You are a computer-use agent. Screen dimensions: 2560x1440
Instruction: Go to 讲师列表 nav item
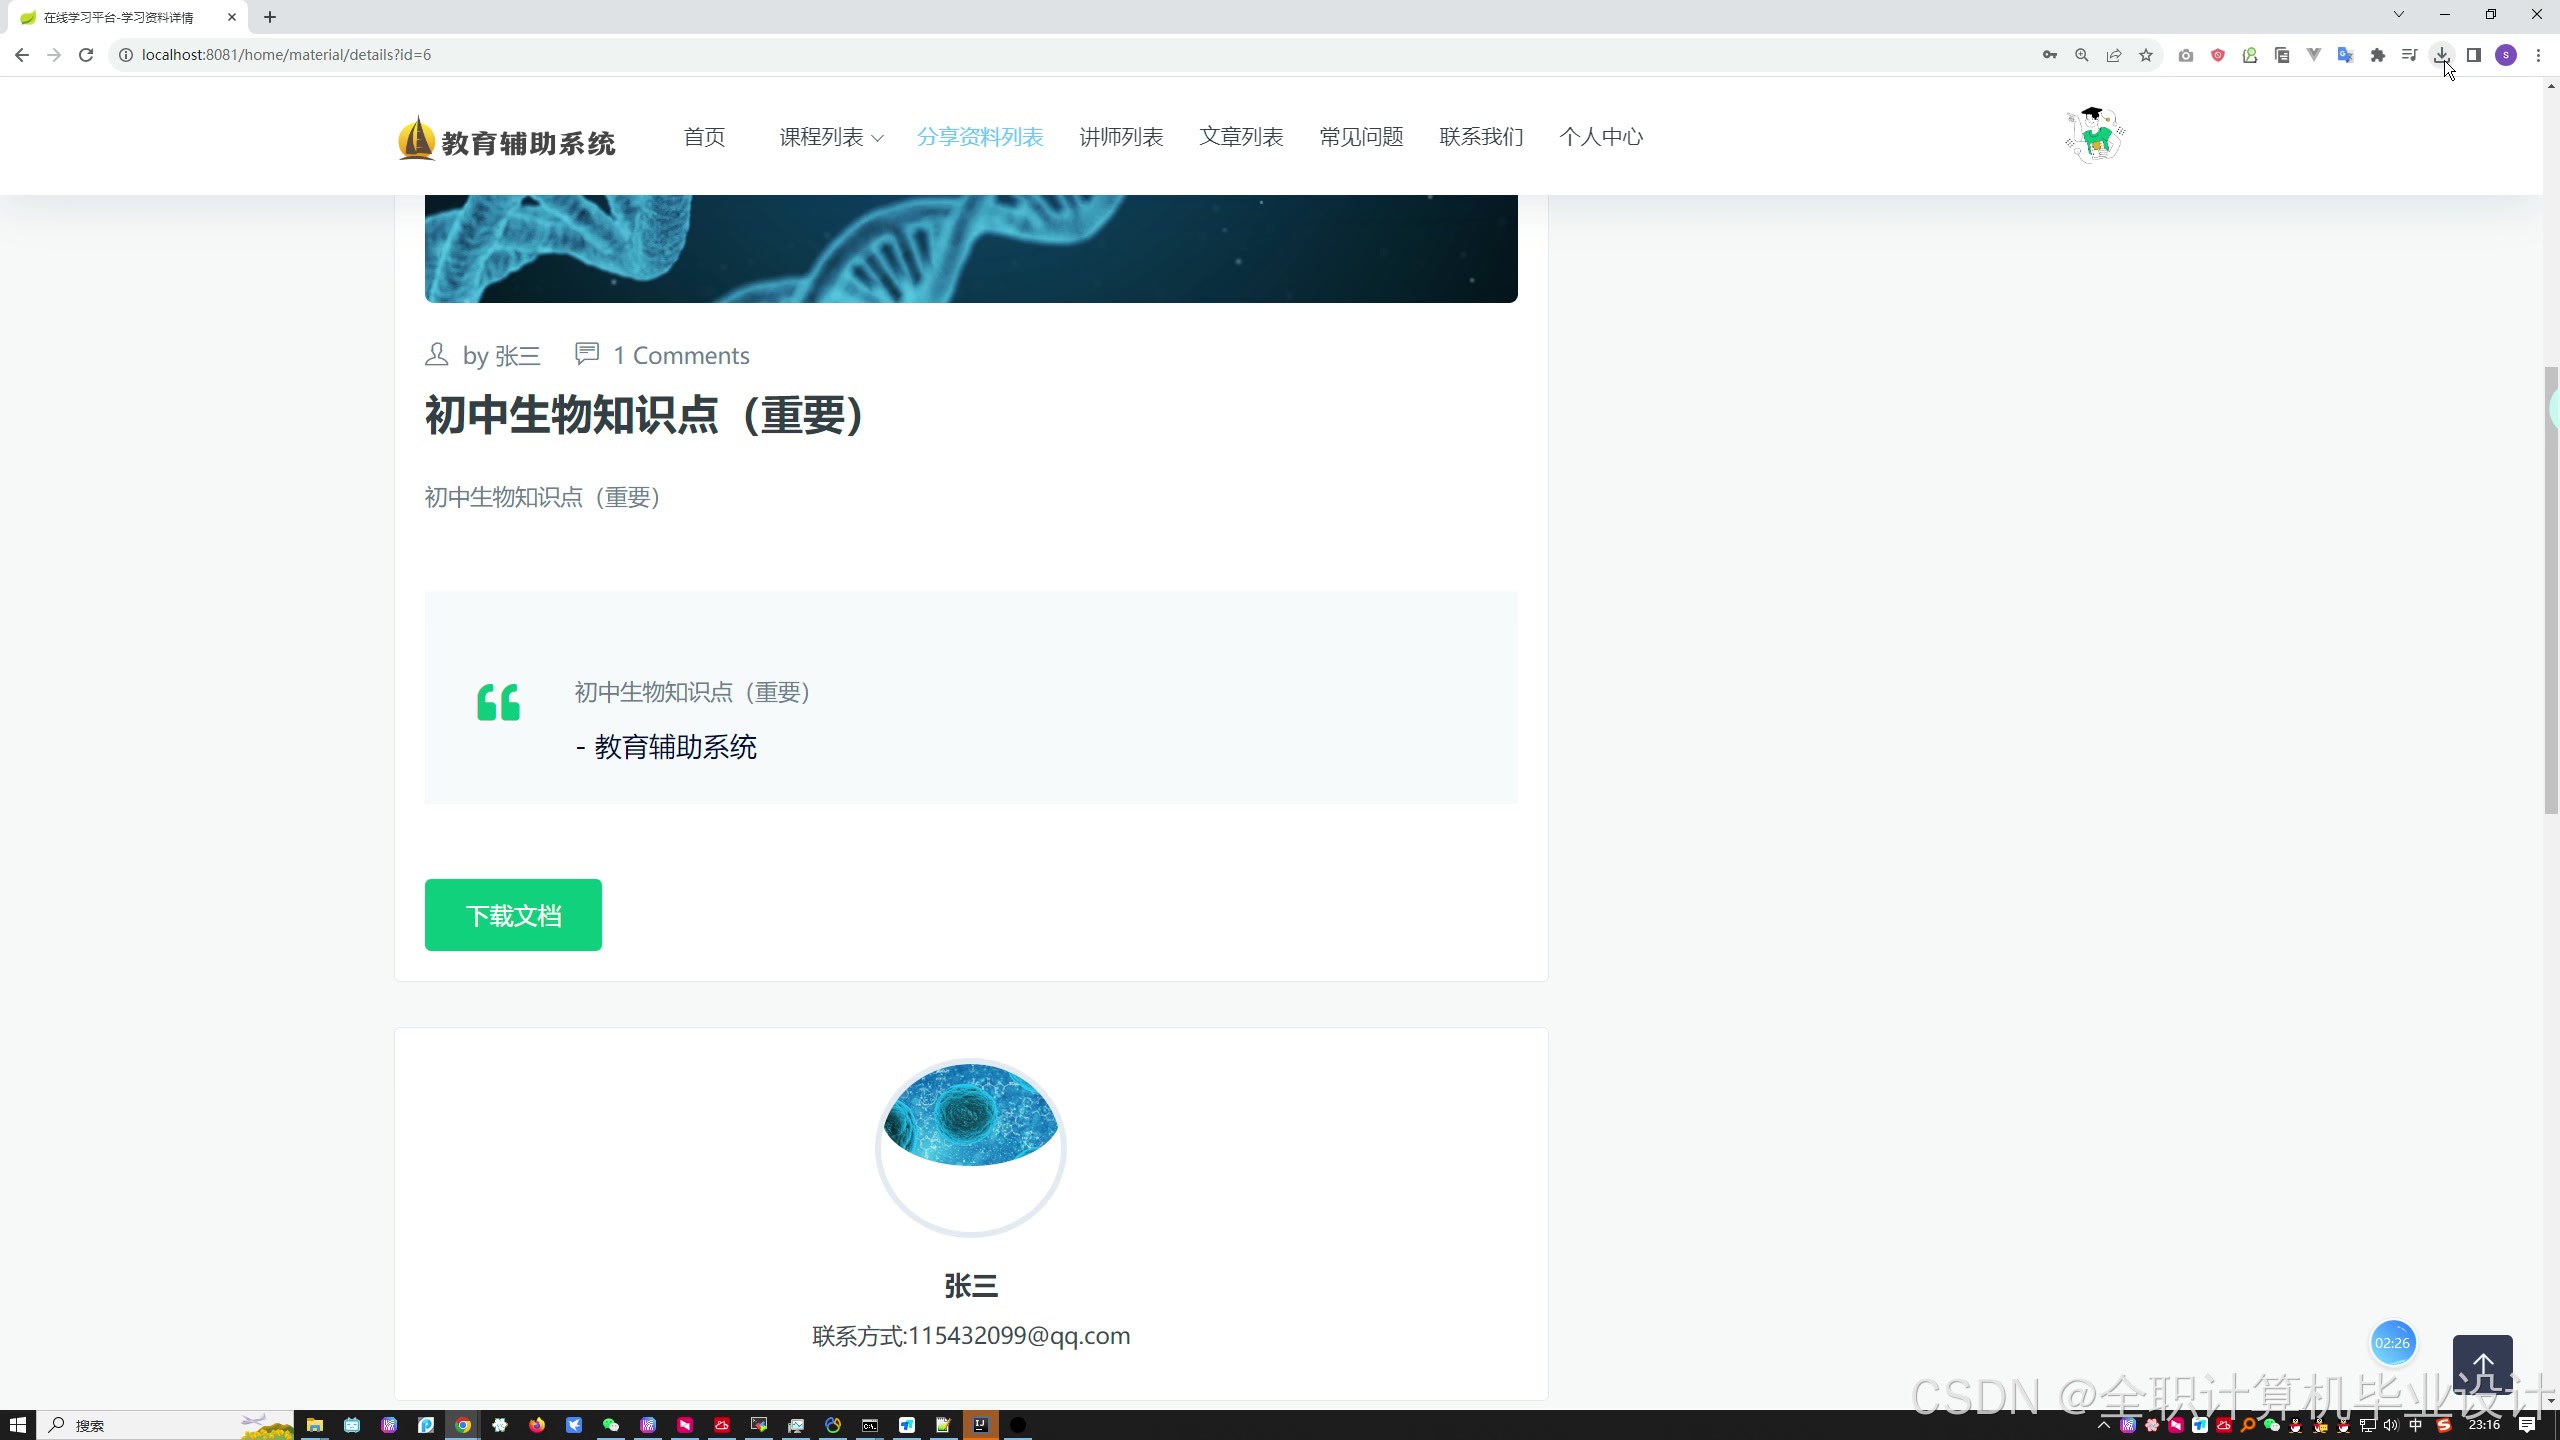tap(1121, 137)
